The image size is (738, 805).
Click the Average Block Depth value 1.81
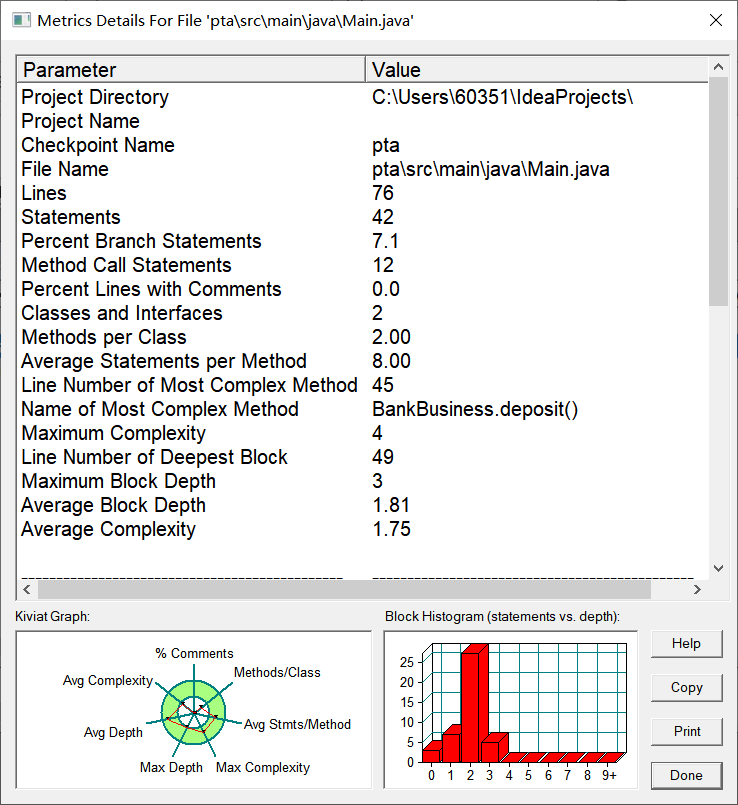point(391,505)
